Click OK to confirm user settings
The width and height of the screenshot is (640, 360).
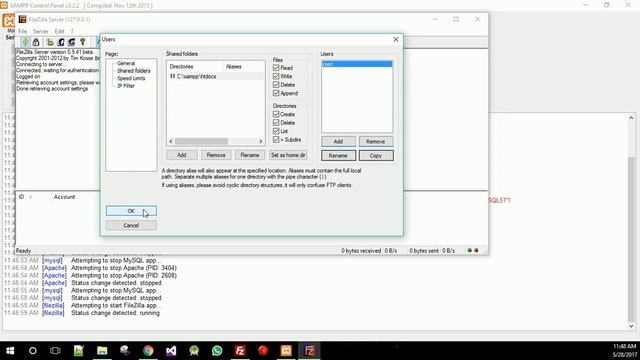(x=131, y=211)
